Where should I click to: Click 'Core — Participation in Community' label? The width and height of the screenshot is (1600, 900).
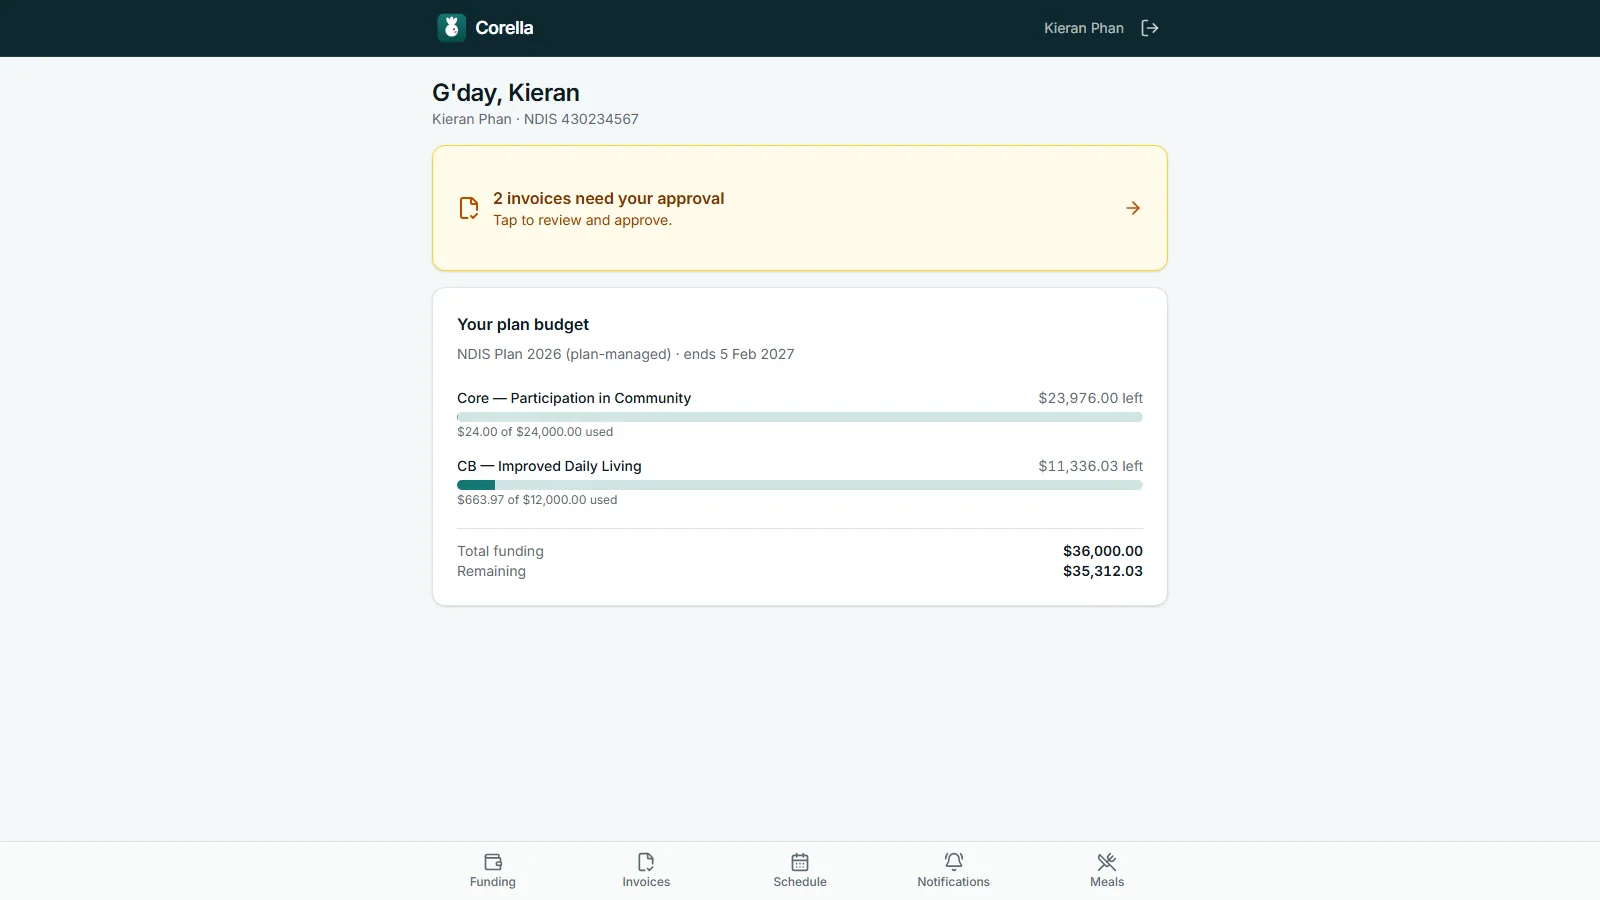pos(574,398)
